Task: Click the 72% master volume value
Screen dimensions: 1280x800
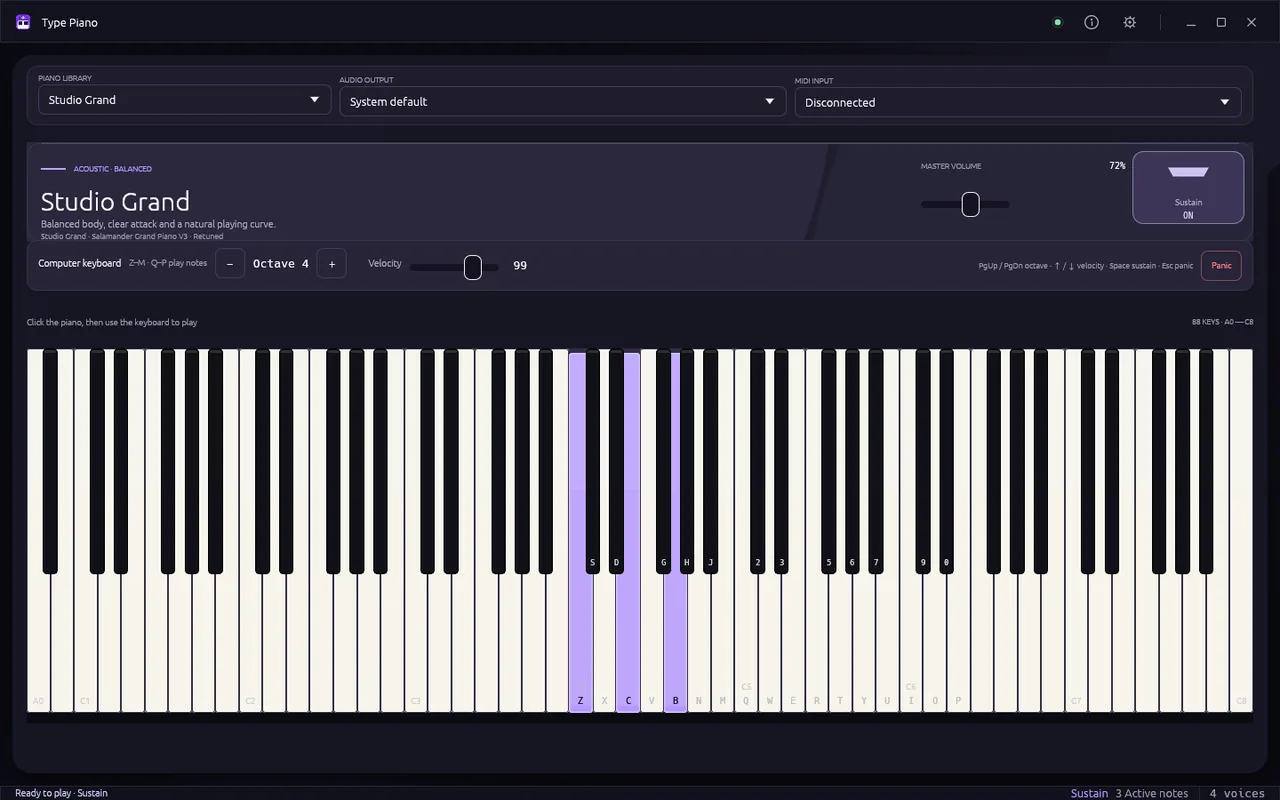Action: [1117, 166]
